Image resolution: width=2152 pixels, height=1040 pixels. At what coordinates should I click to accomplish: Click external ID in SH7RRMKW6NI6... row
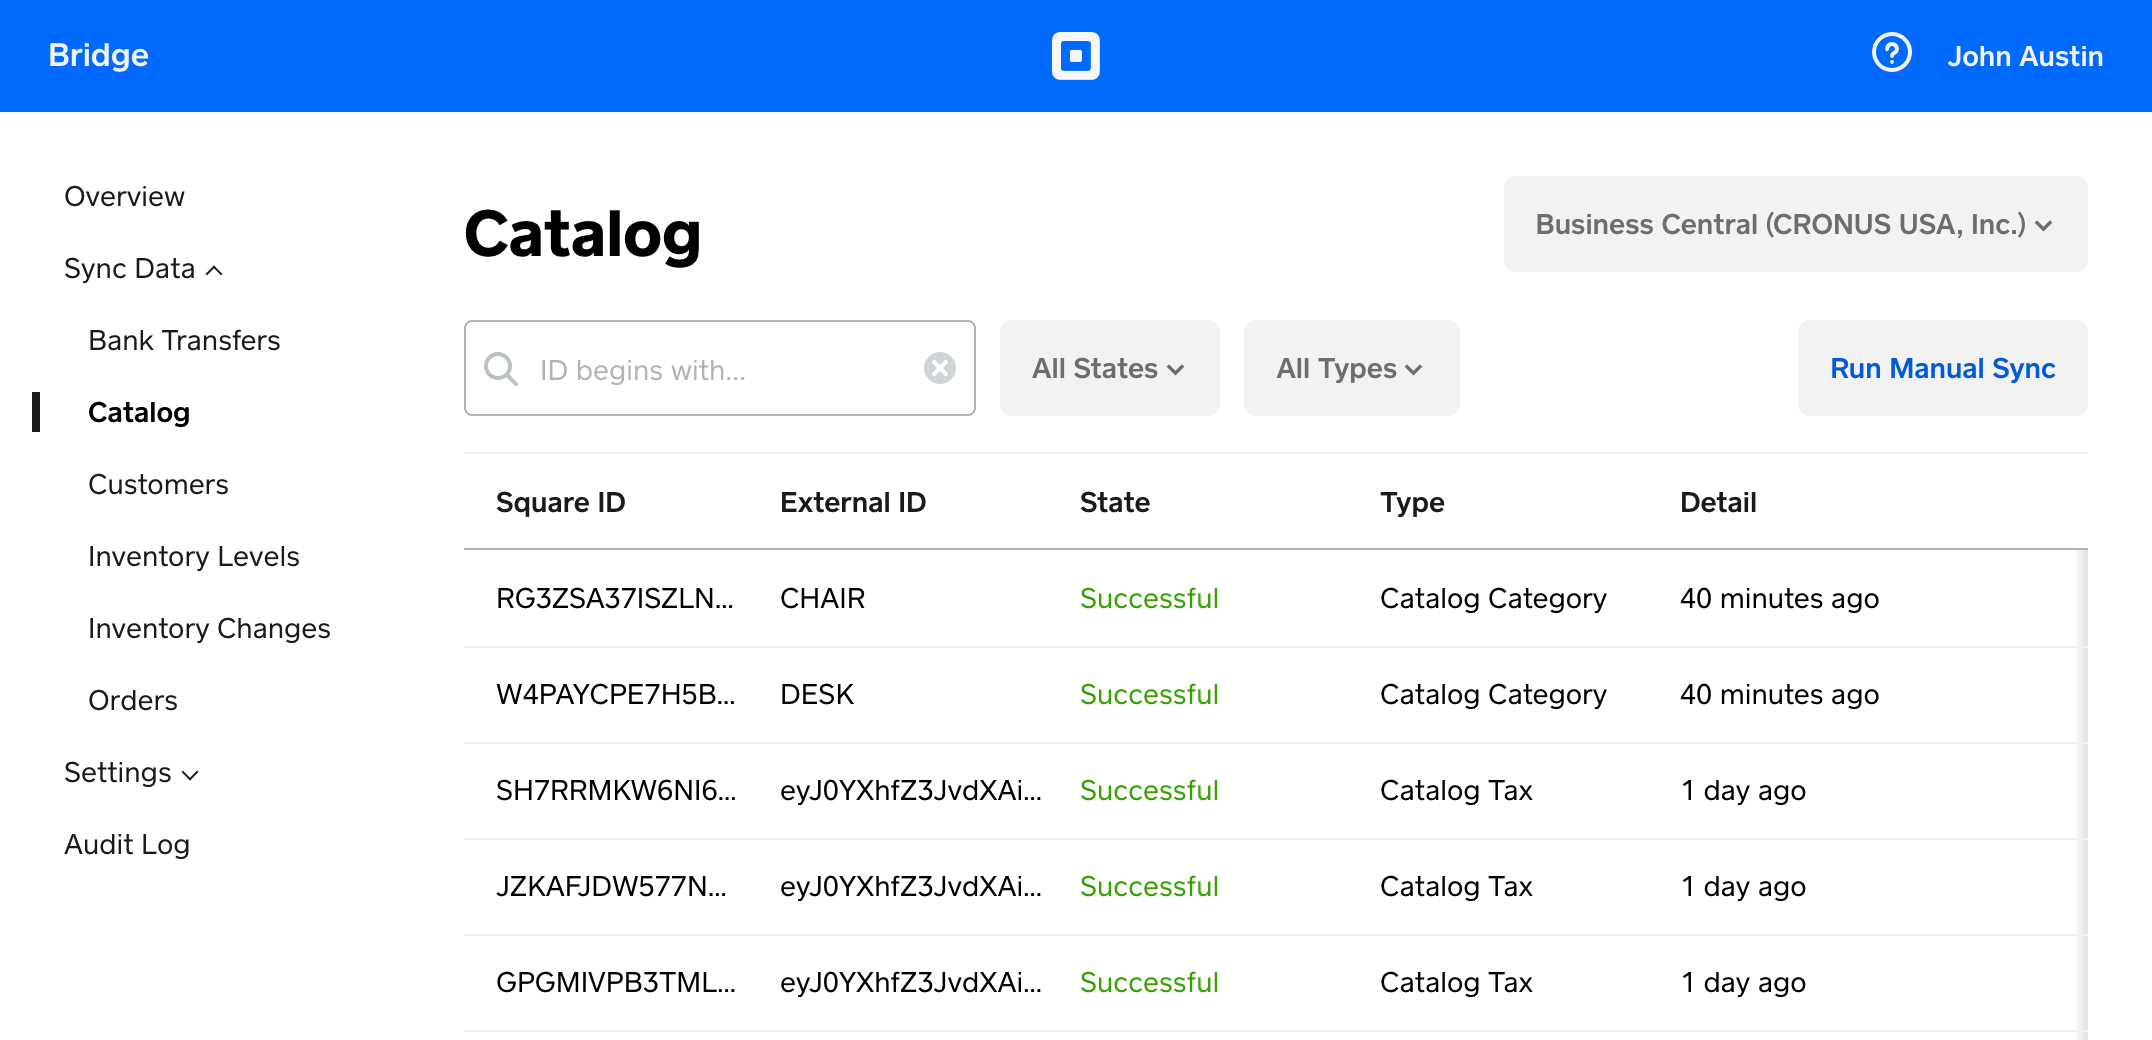pyautogui.click(x=911, y=790)
